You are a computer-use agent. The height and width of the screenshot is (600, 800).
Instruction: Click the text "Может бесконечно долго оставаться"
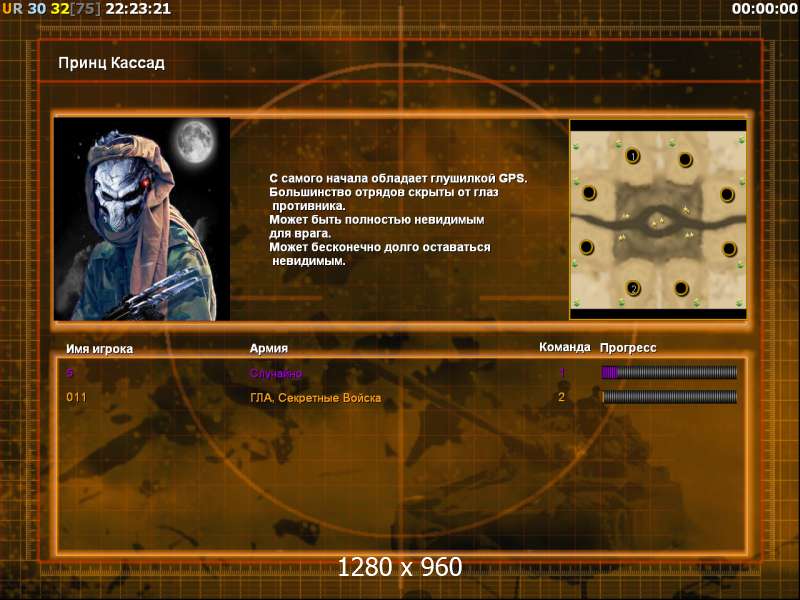click(x=380, y=247)
